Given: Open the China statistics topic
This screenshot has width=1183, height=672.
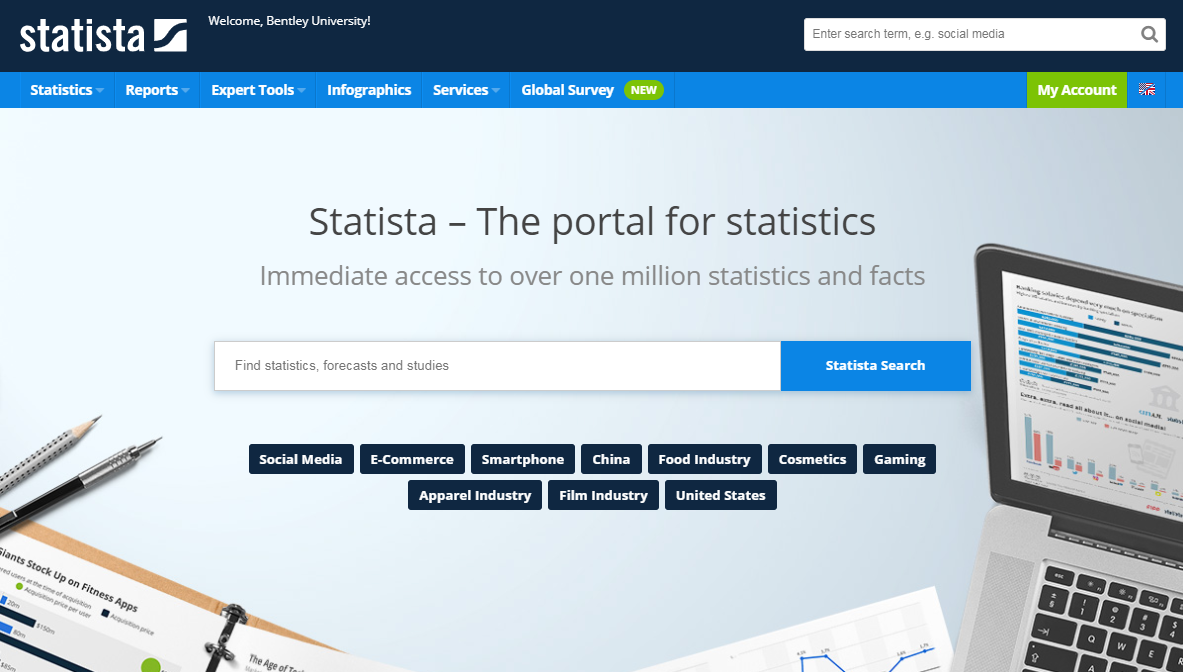Looking at the screenshot, I should coord(611,459).
